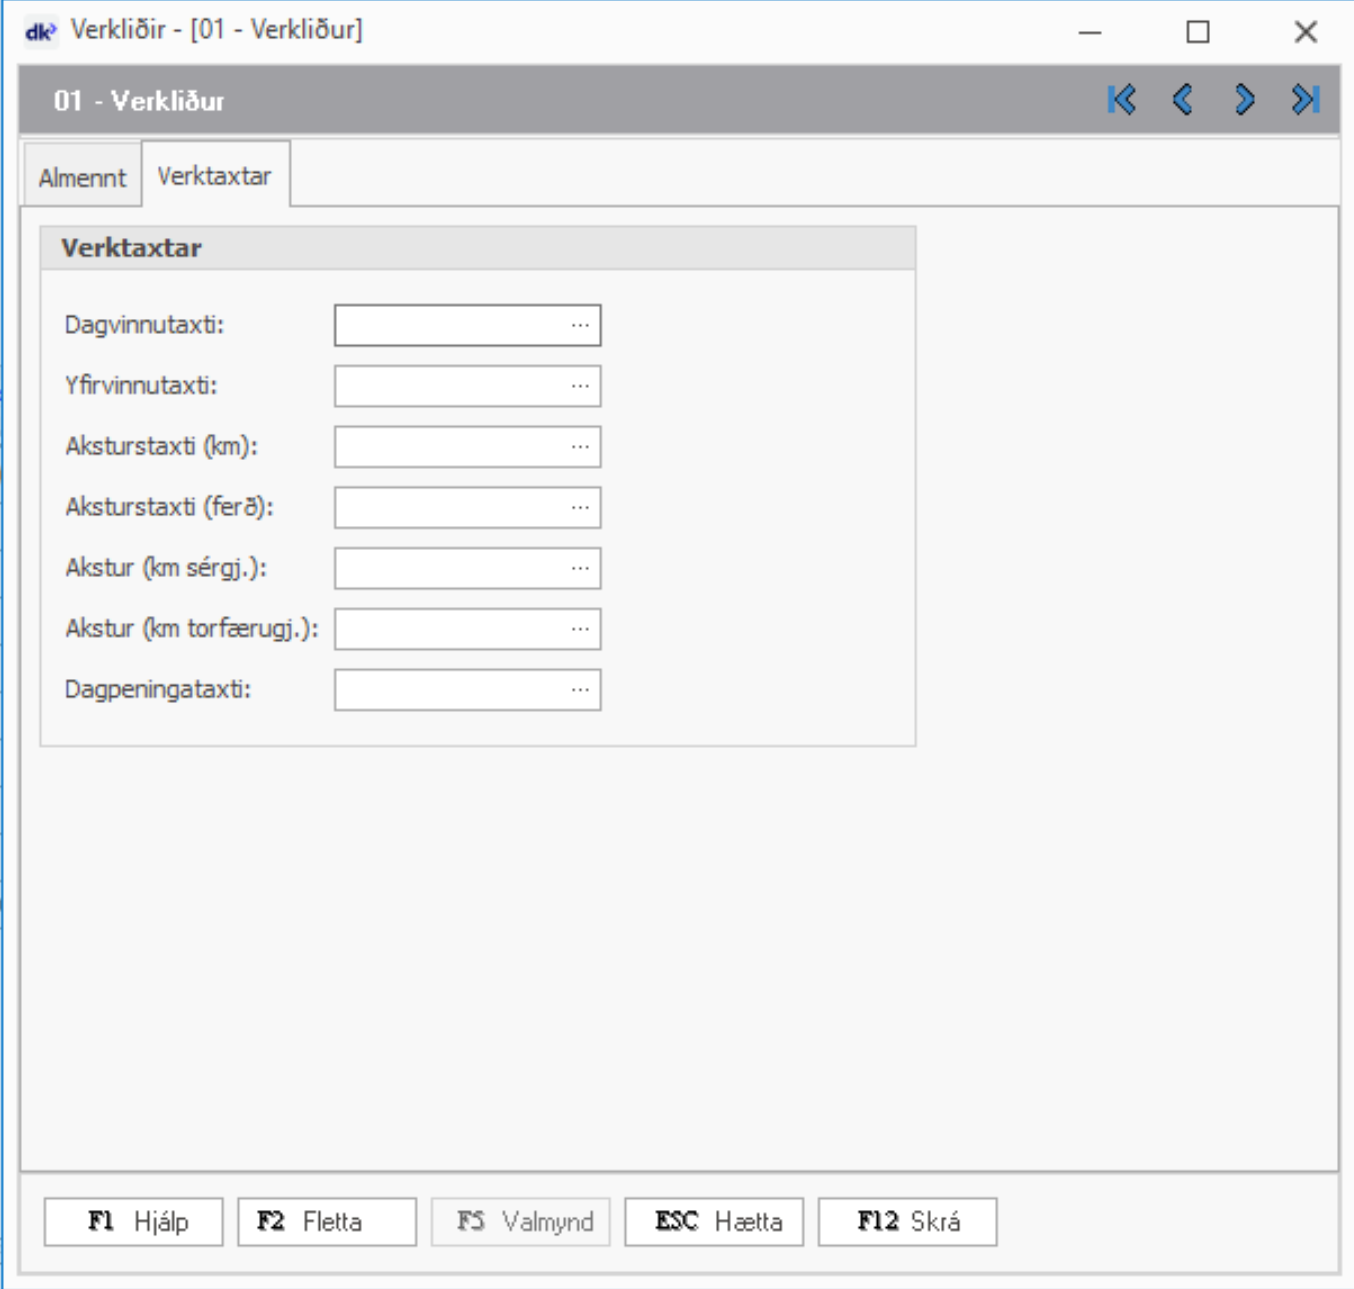Jump to last record navigation arrow
The height and width of the screenshot is (1289, 1354).
point(1305,100)
